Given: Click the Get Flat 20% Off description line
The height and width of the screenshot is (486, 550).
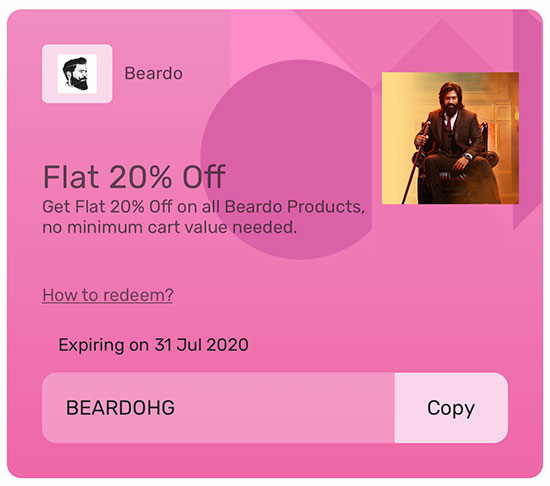Looking at the screenshot, I should click(203, 207).
